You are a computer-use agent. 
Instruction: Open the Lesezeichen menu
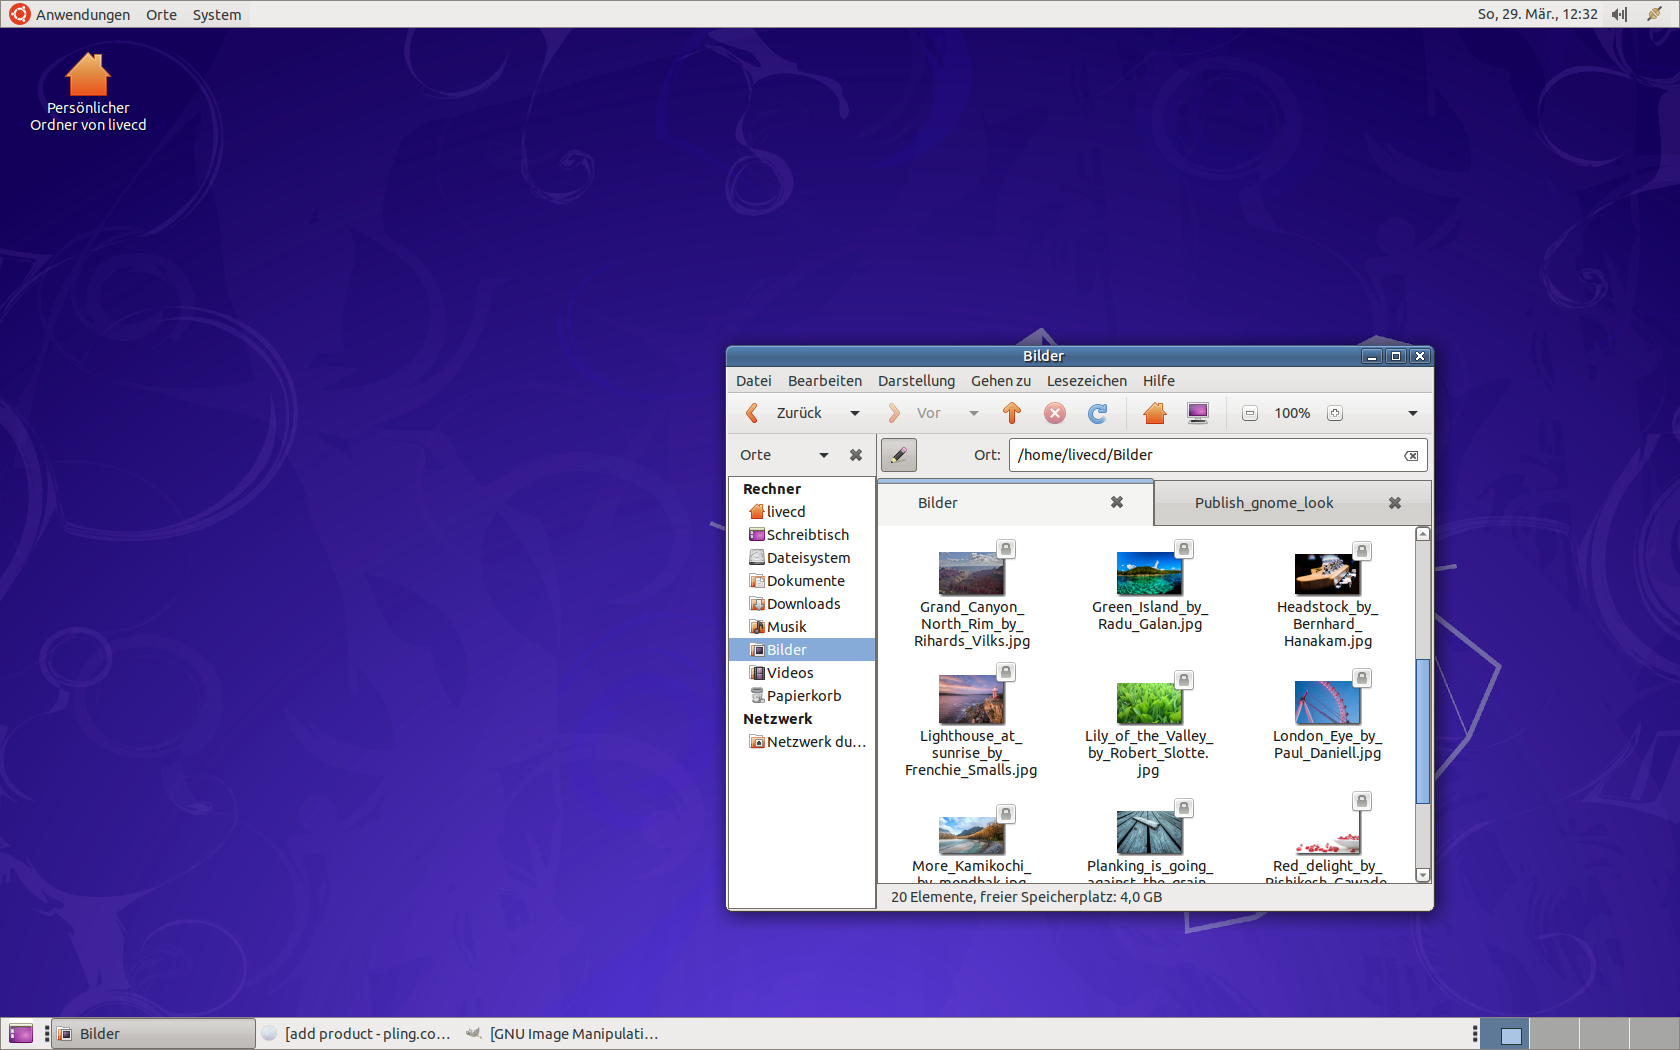1087,381
